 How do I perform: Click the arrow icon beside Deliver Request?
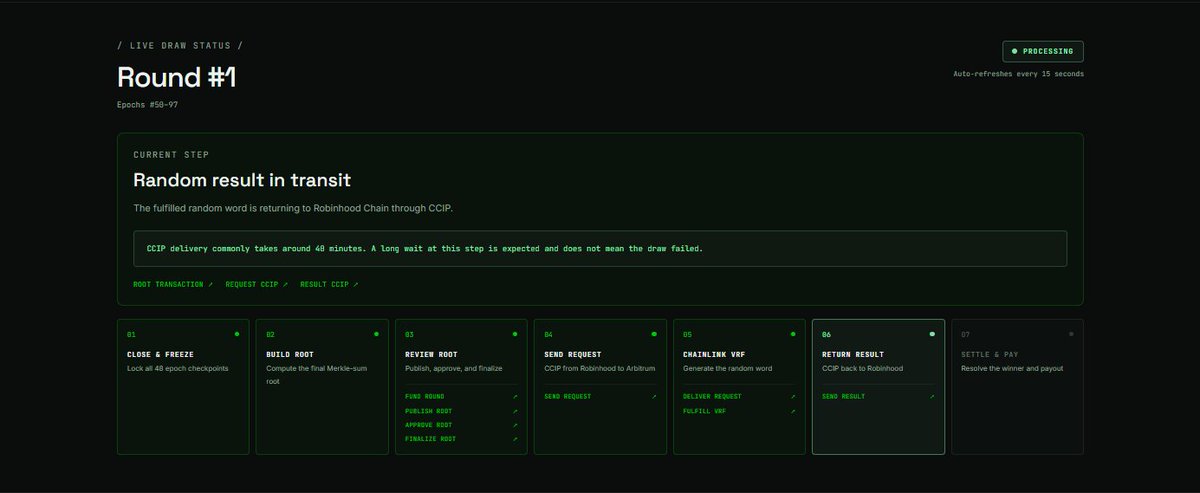point(793,397)
